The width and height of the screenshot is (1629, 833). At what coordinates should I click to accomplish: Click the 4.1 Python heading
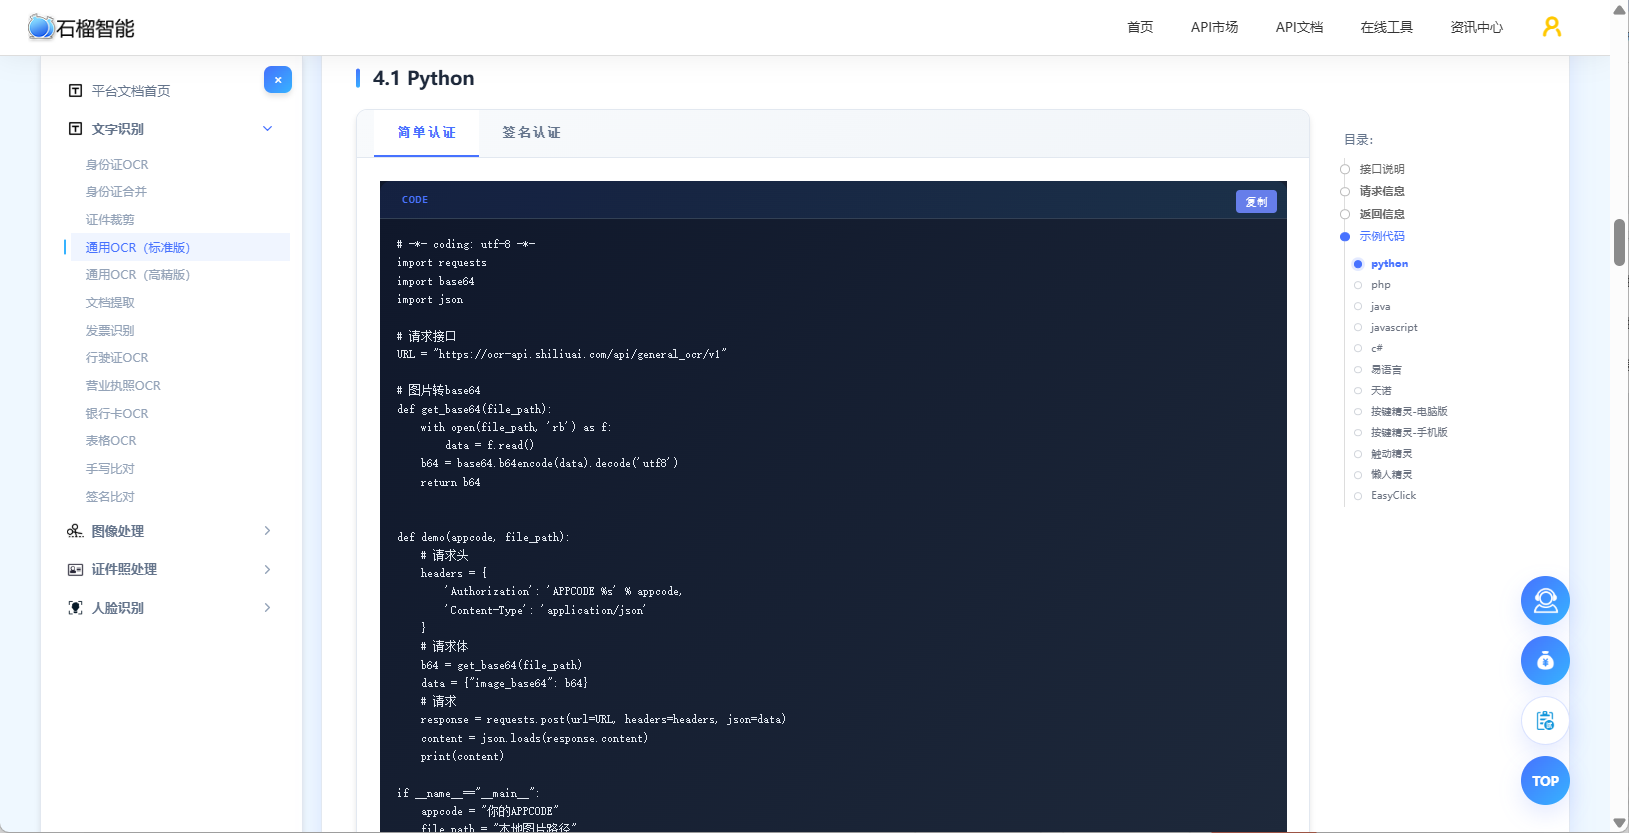[x=423, y=78]
